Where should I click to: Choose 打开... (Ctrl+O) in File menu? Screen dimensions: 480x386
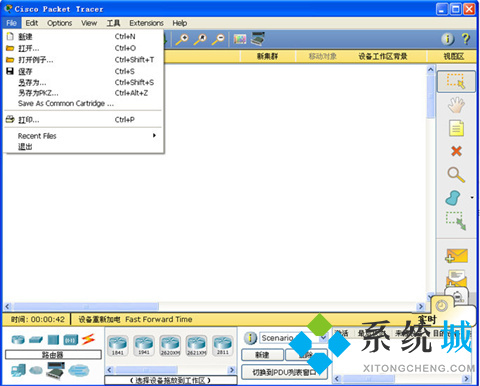click(83, 48)
